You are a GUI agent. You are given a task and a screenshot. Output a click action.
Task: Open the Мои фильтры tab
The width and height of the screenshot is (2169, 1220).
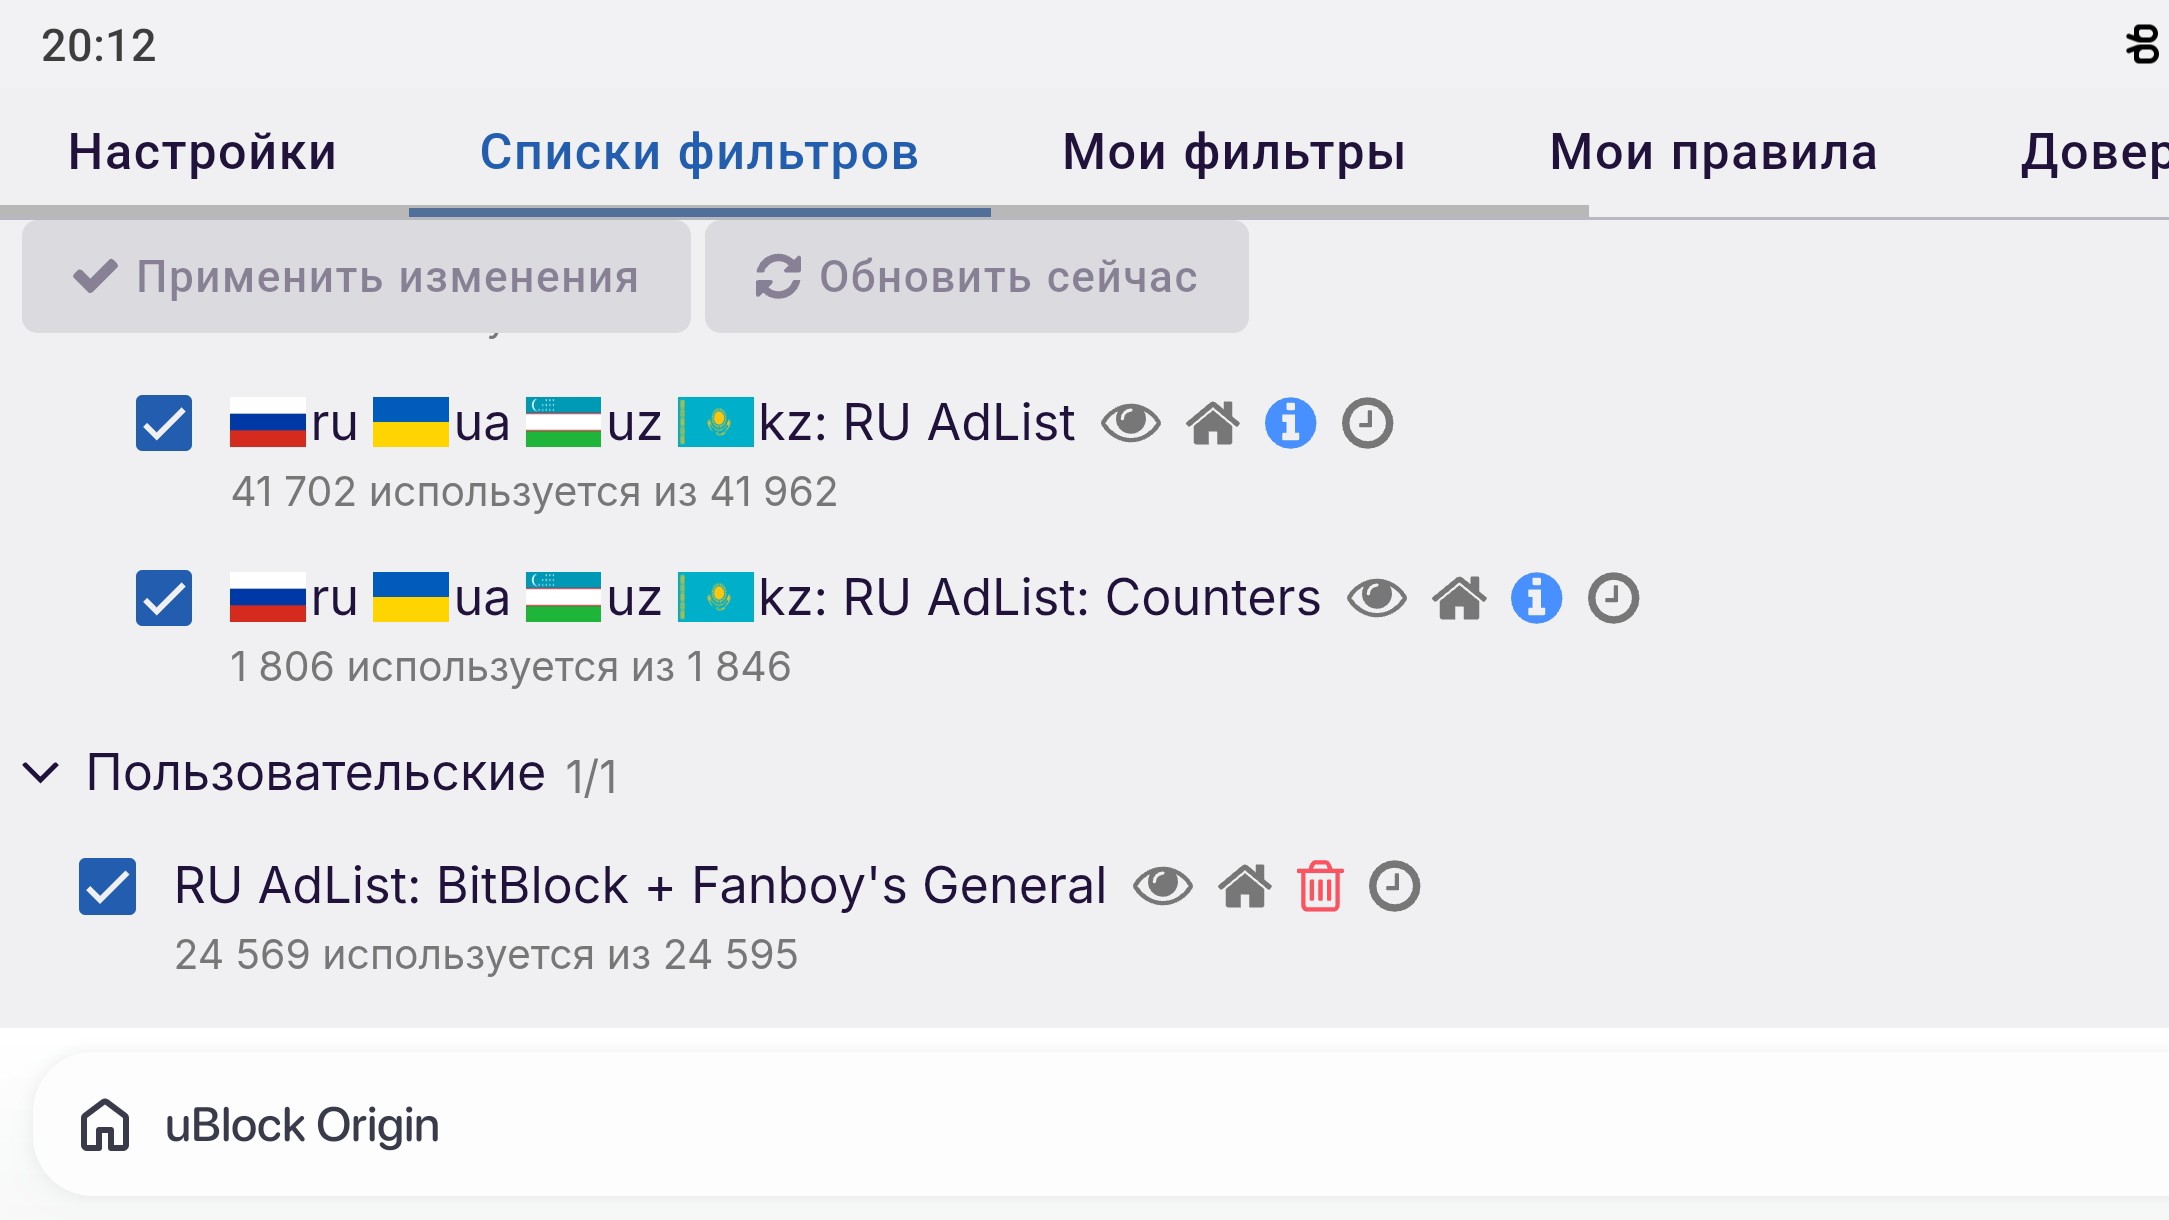click(x=1234, y=152)
